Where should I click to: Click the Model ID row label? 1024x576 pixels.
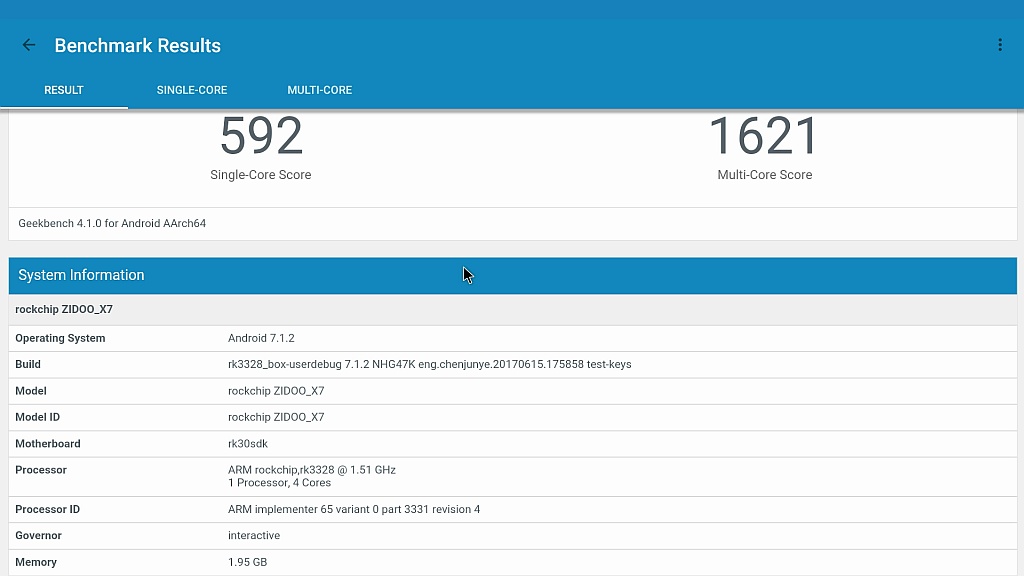click(x=37, y=417)
